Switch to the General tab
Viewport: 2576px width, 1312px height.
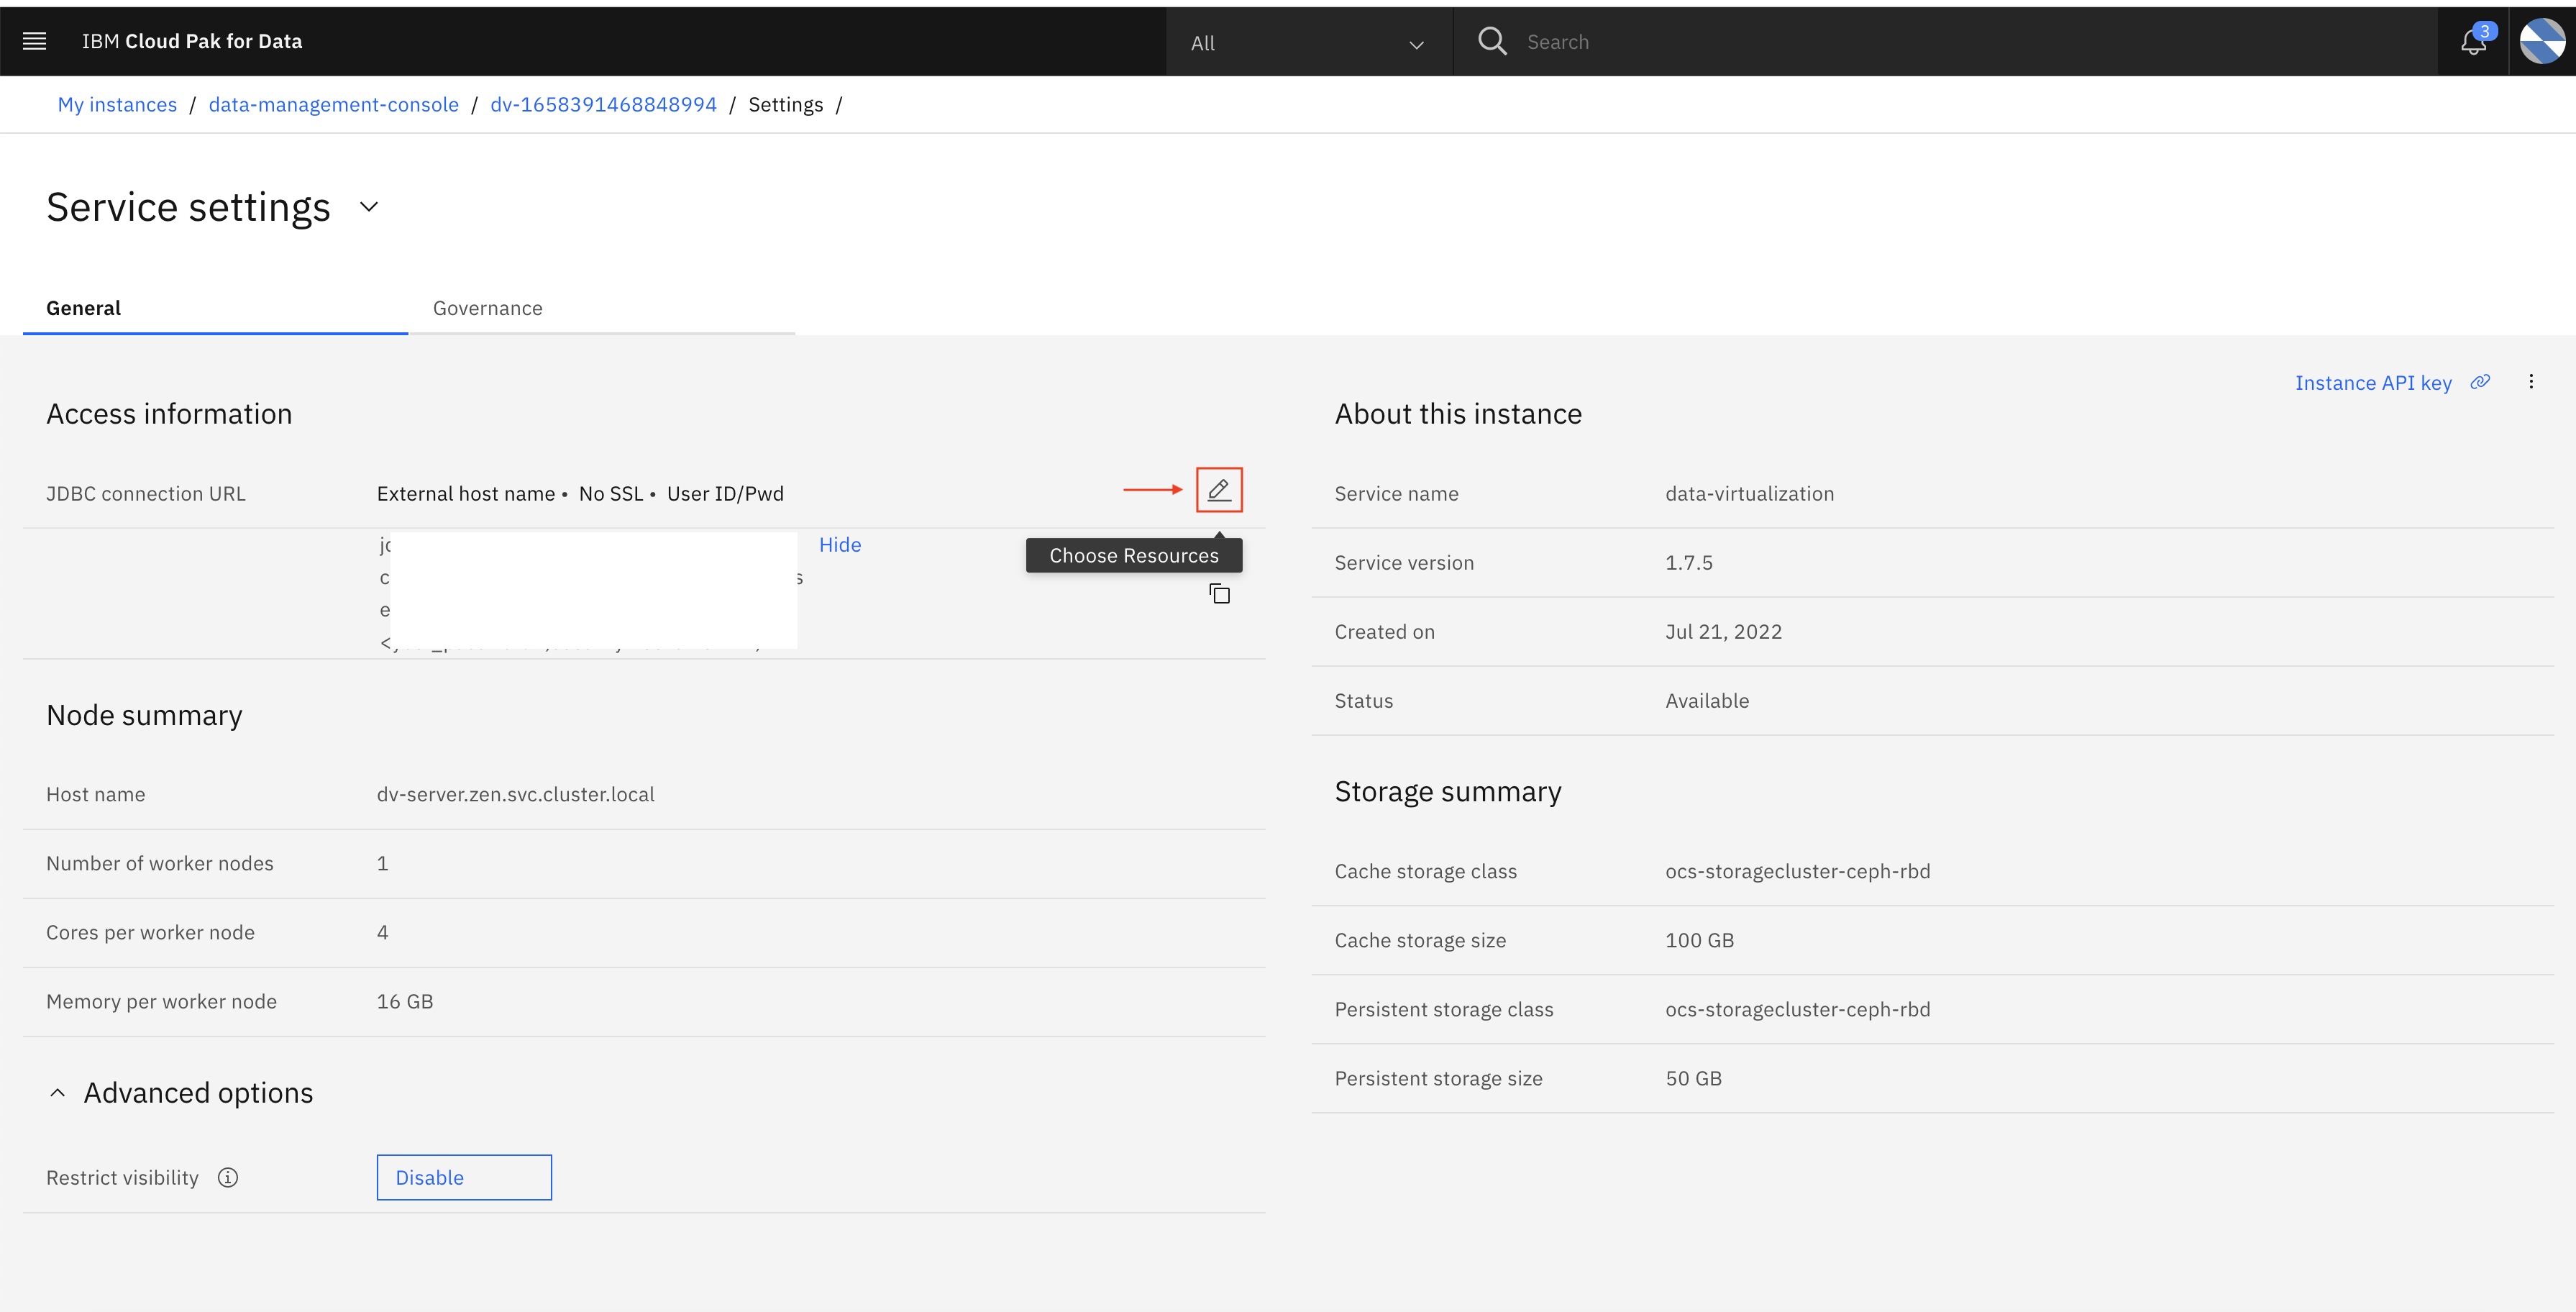215,308
